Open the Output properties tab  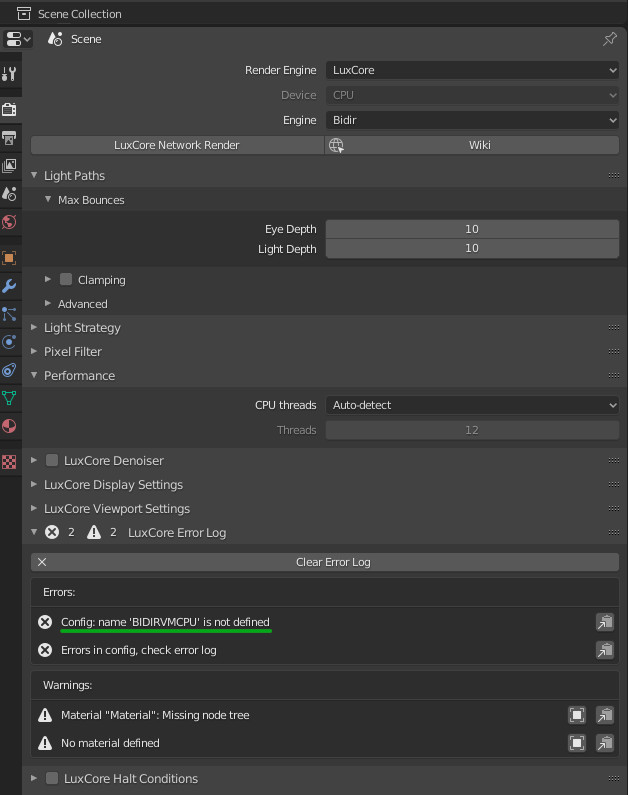pos(10,136)
